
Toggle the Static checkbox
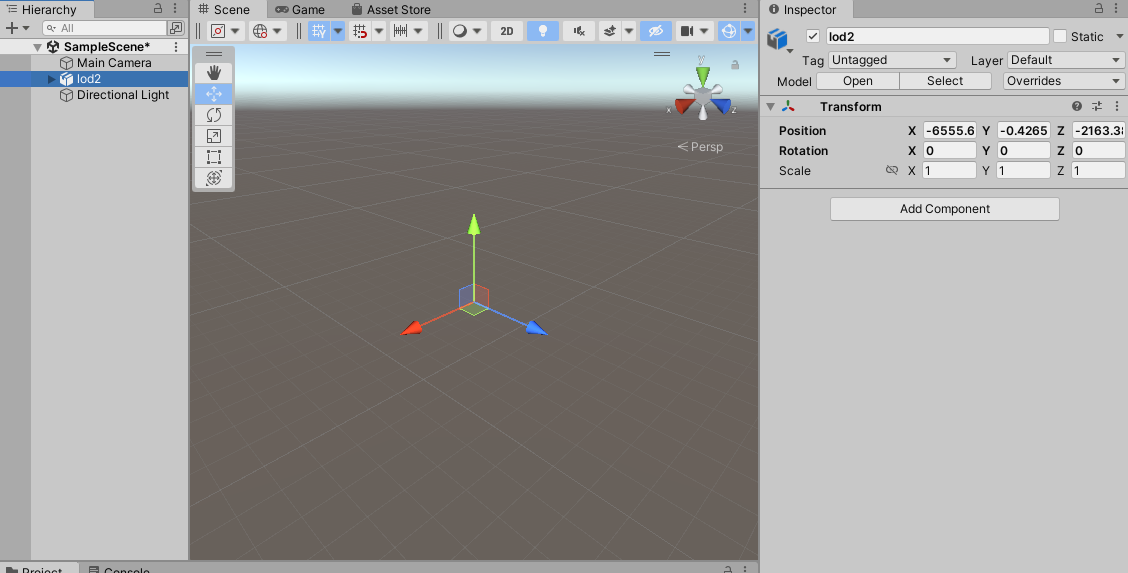[x=1060, y=36]
